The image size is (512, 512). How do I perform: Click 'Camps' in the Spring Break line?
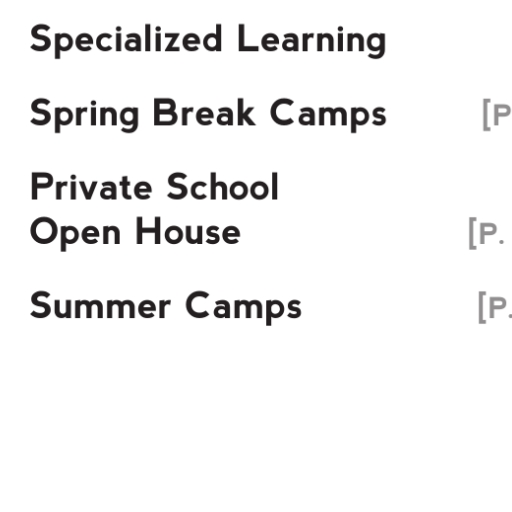328,115
